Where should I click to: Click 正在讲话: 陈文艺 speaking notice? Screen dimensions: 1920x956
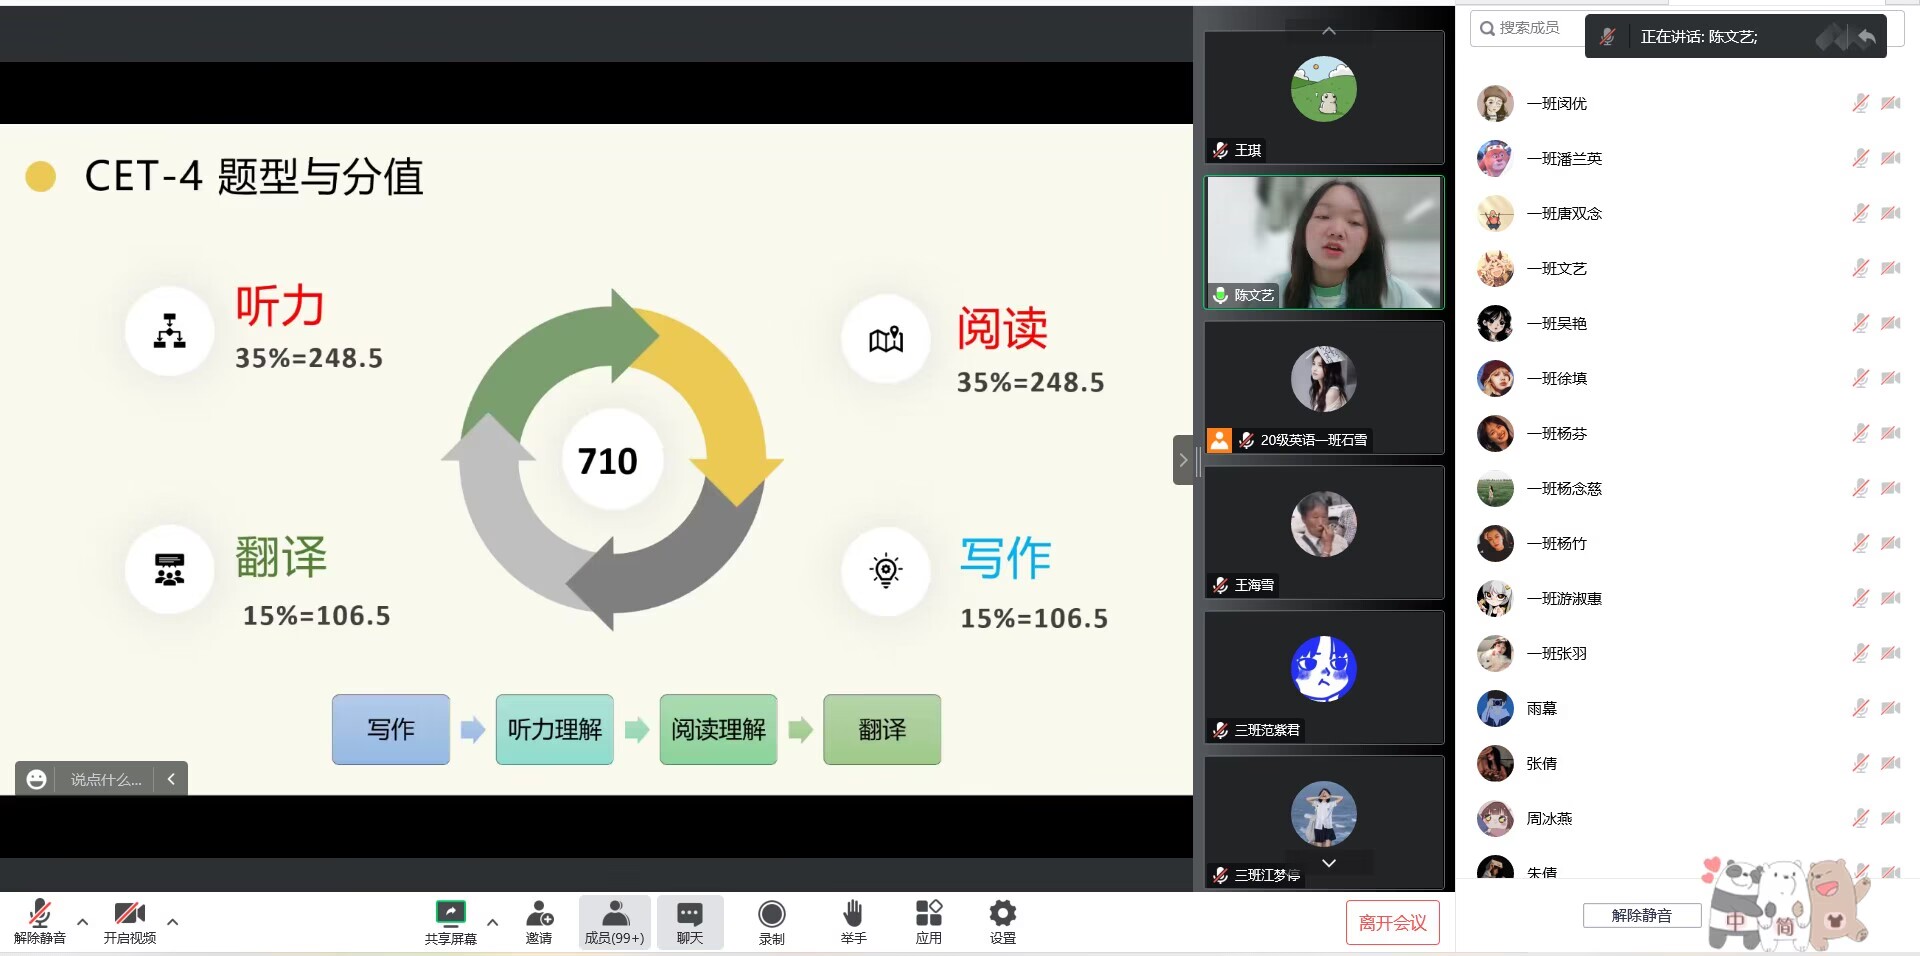point(1698,37)
